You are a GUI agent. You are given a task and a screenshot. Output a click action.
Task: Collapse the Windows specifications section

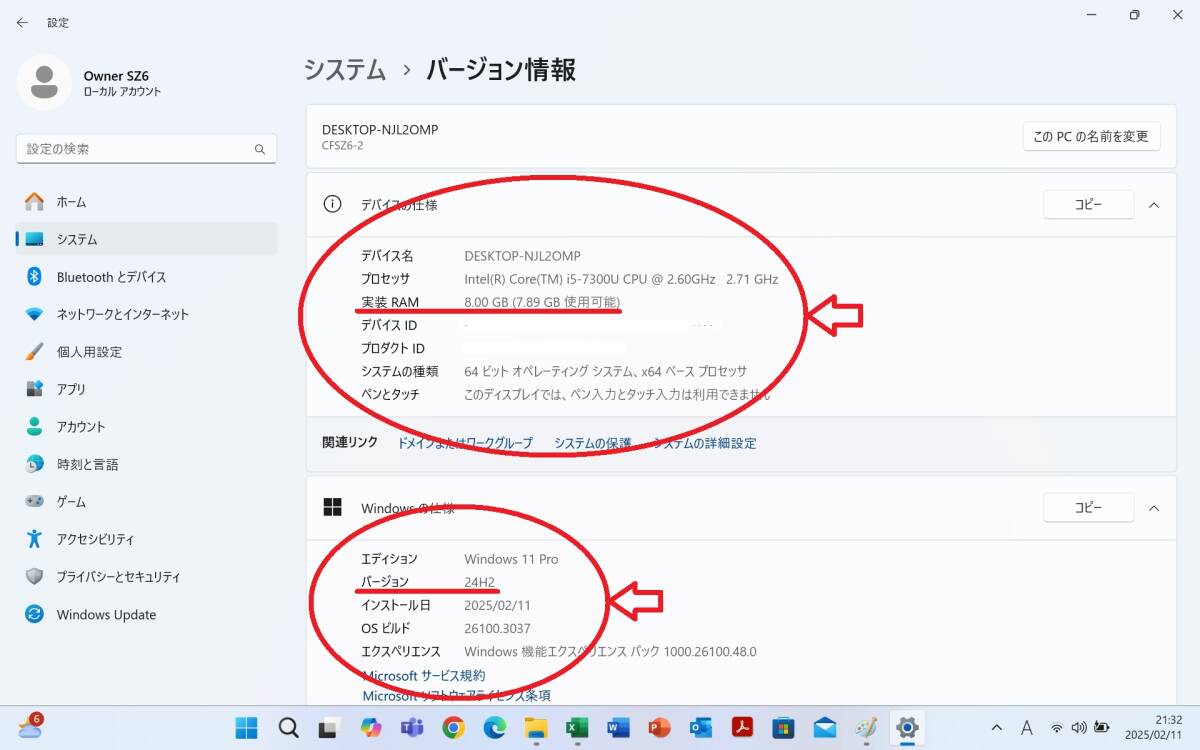pyautogui.click(x=1154, y=508)
